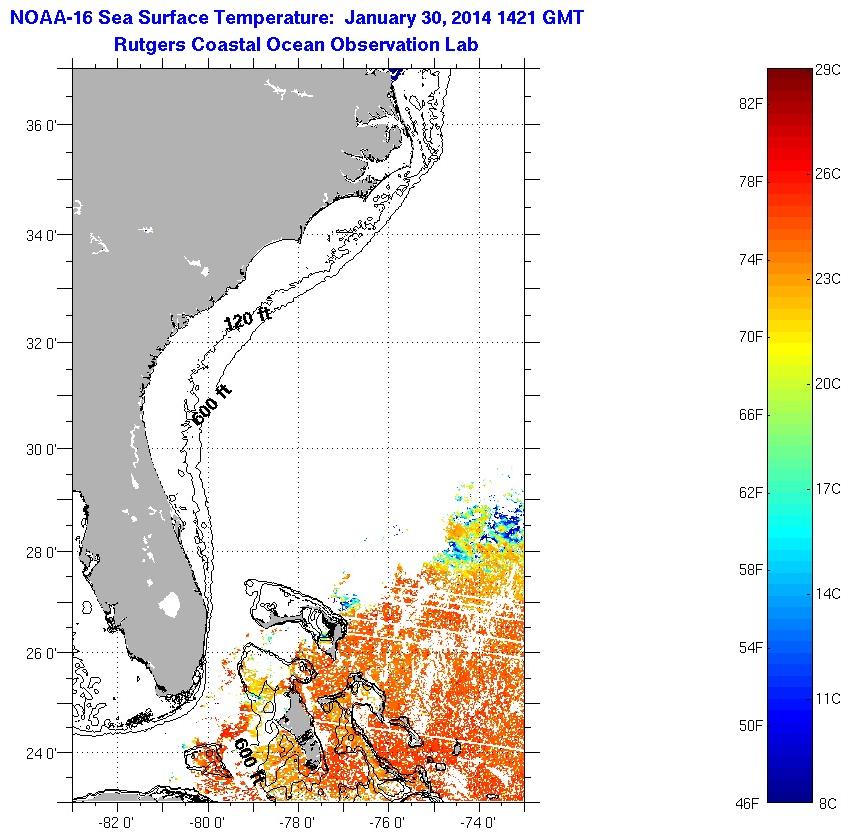841x832 pixels.
Task: Click the Rutgers Coastal Ocean Observation Lab subtitle
Action: coord(296,44)
